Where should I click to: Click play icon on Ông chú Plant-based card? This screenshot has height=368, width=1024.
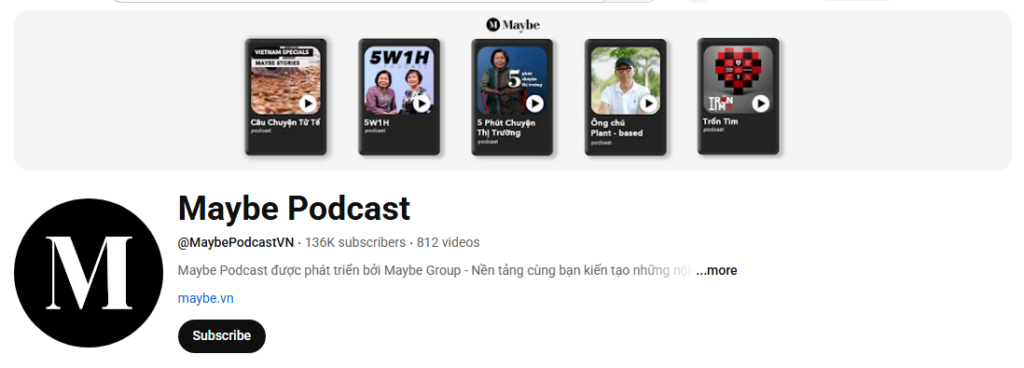point(648,103)
